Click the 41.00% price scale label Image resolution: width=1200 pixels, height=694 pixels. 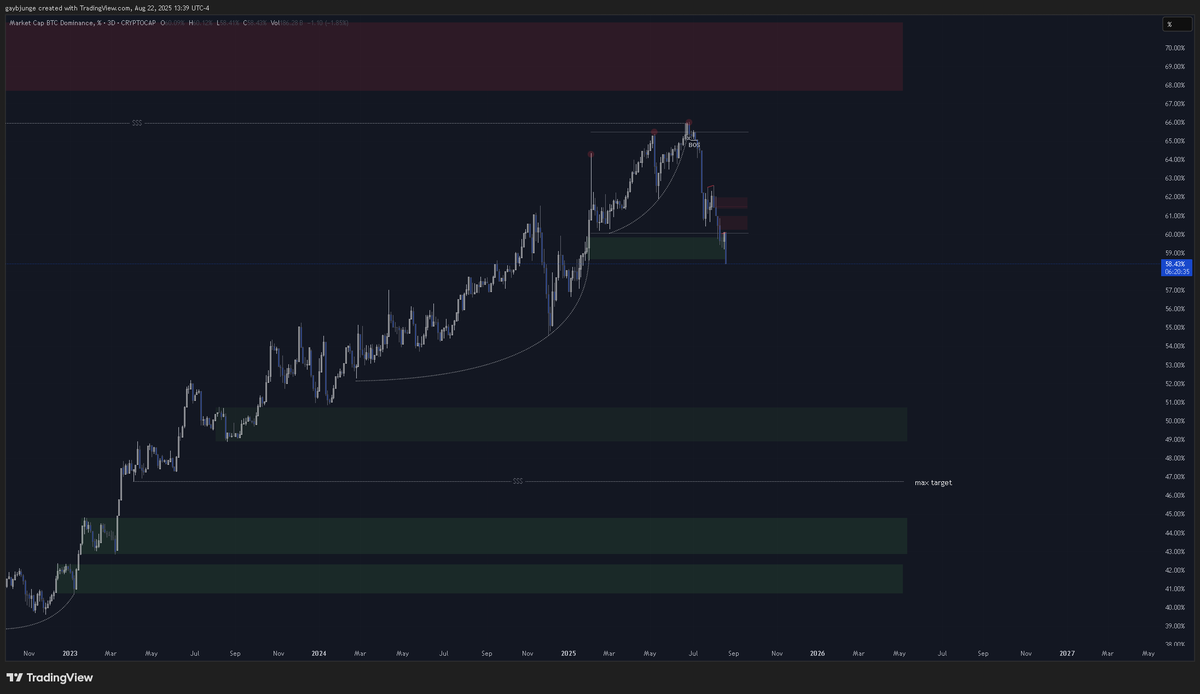[1175, 588]
